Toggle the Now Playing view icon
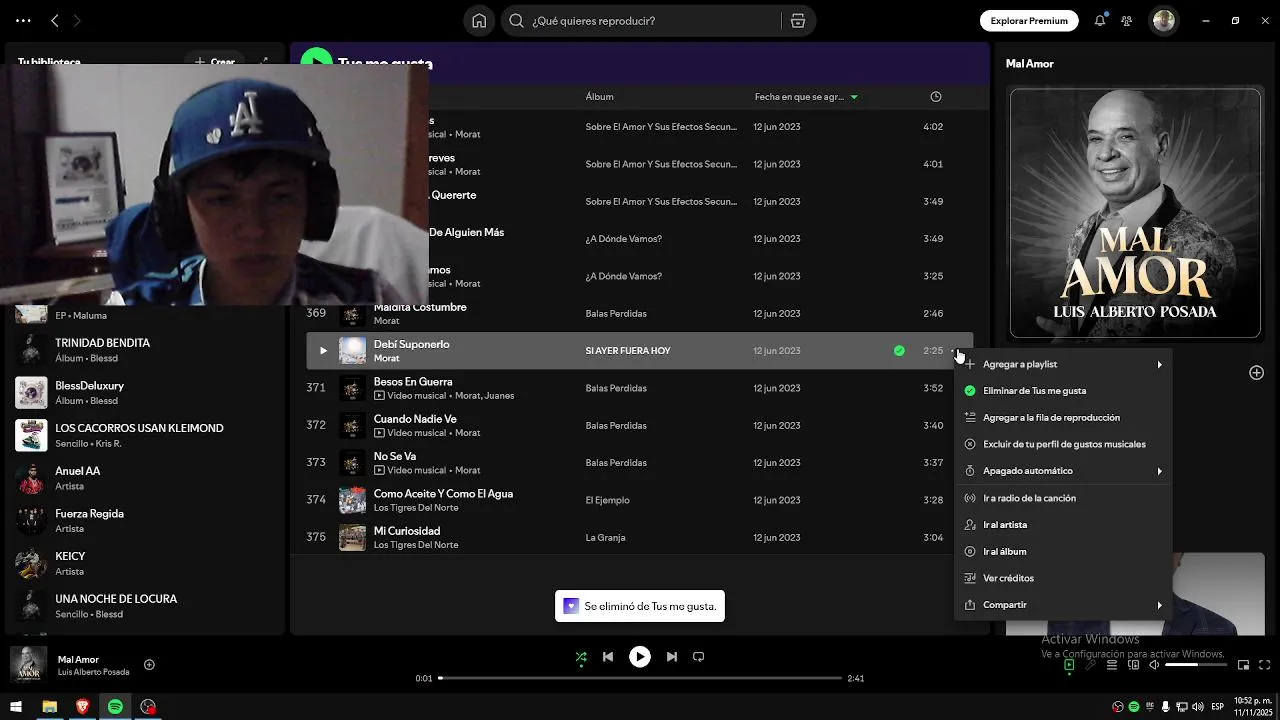The height and width of the screenshot is (720, 1280). click(x=1069, y=665)
